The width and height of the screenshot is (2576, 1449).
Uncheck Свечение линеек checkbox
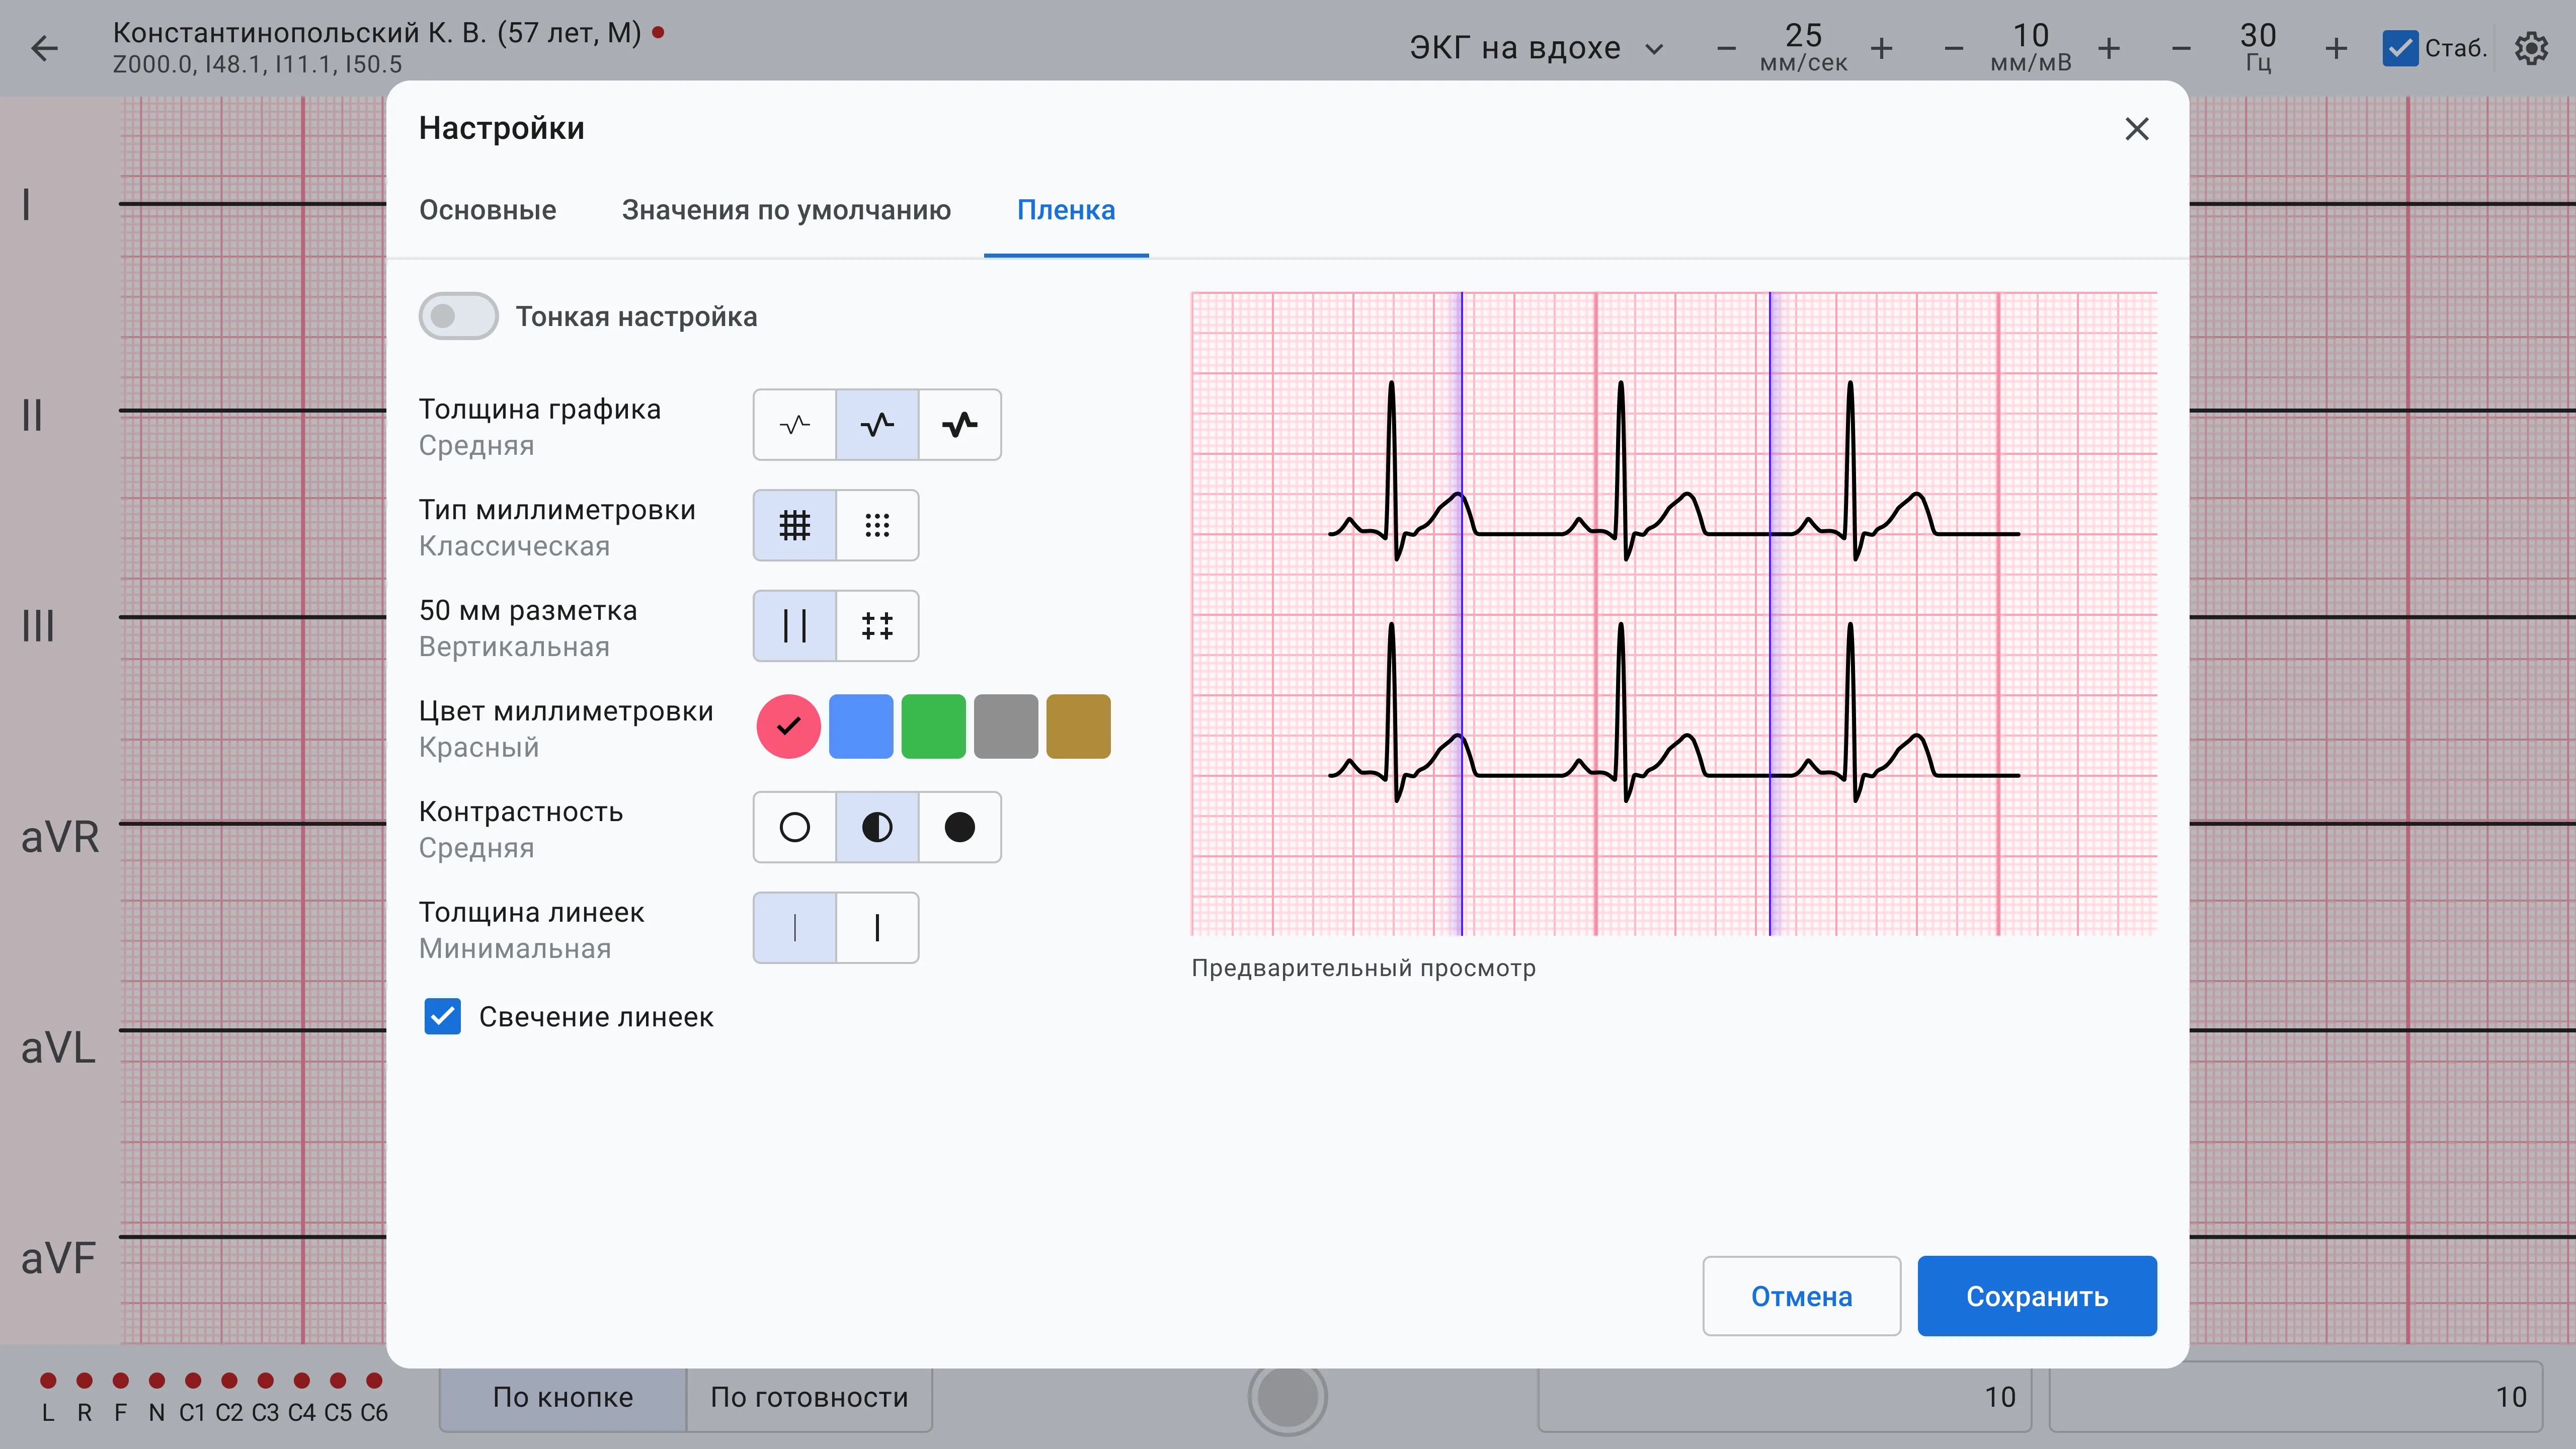(442, 1016)
